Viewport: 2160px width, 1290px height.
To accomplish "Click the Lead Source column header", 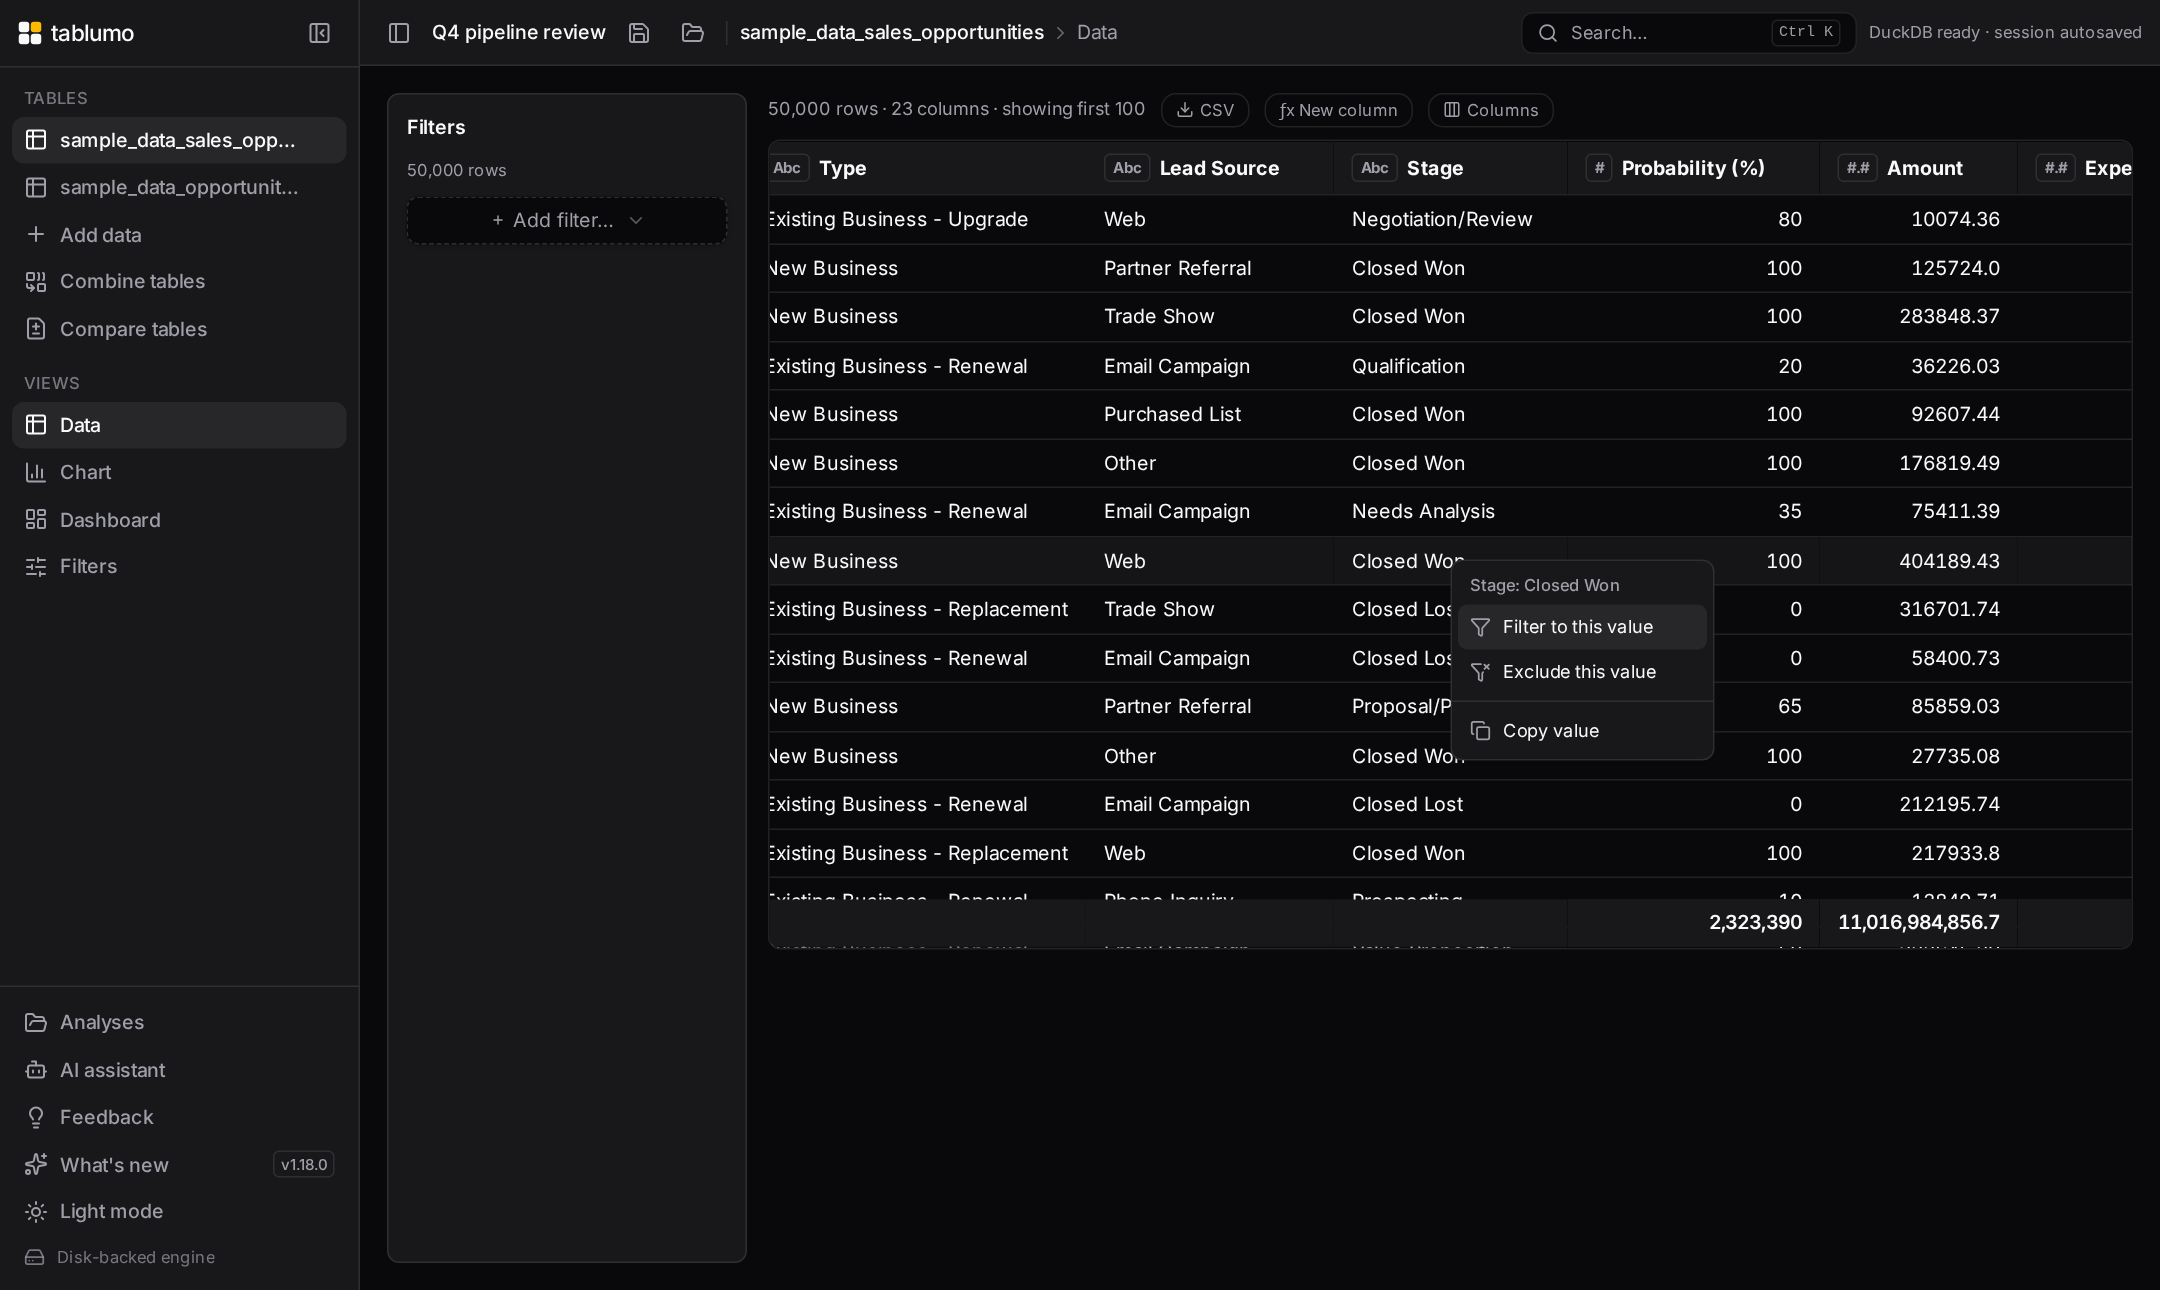I will coord(1210,168).
